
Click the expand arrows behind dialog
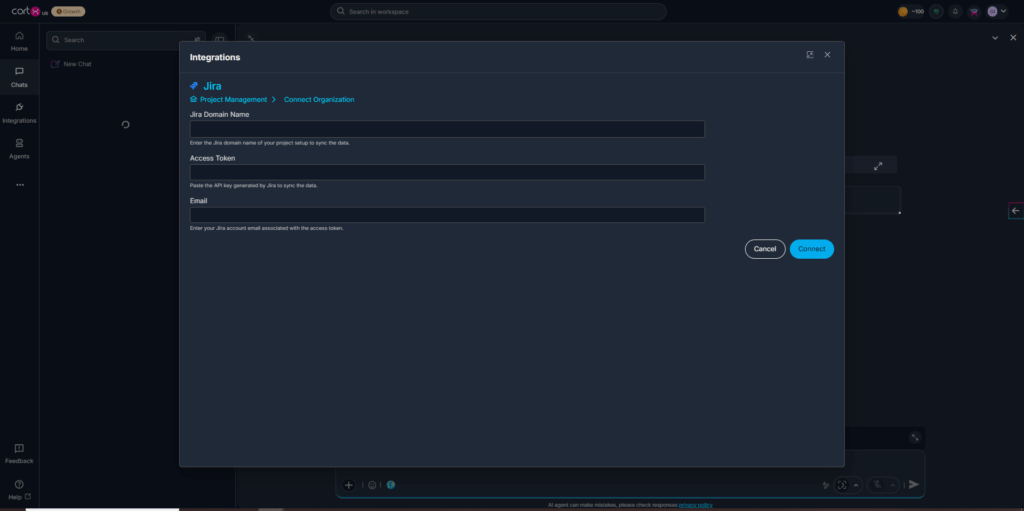click(878, 166)
